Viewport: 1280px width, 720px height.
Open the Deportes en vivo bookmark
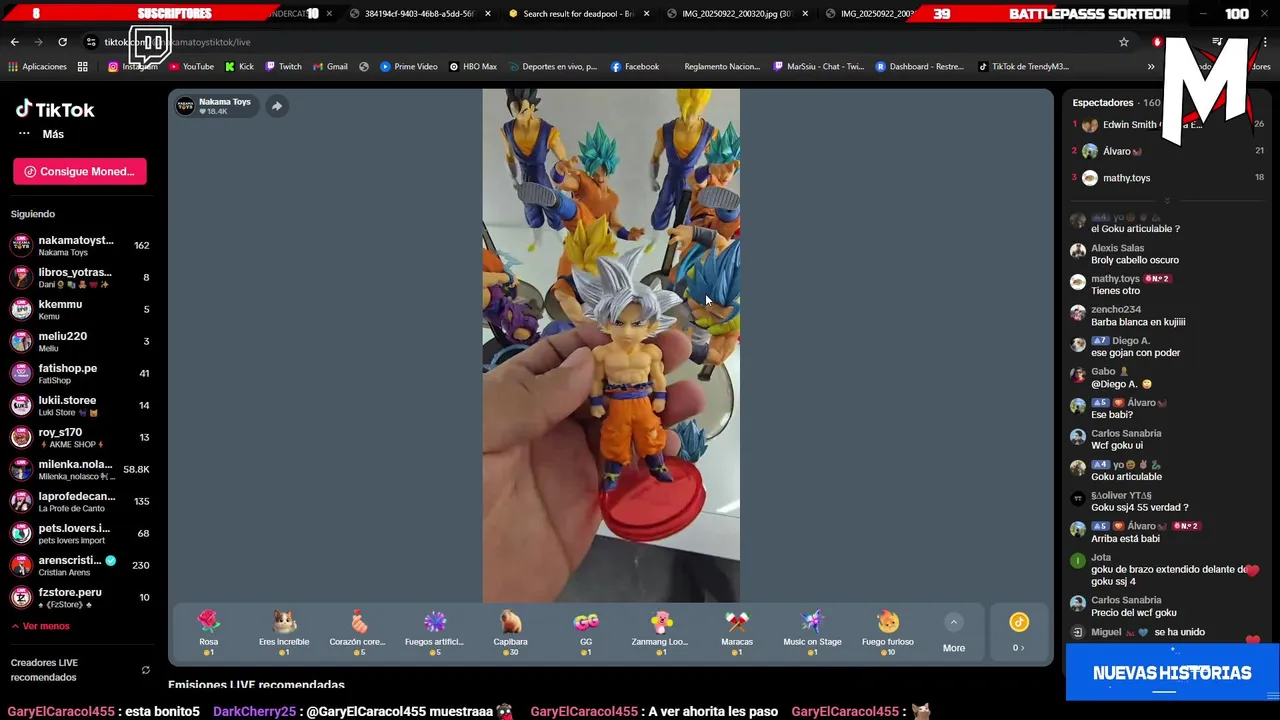(x=552, y=67)
